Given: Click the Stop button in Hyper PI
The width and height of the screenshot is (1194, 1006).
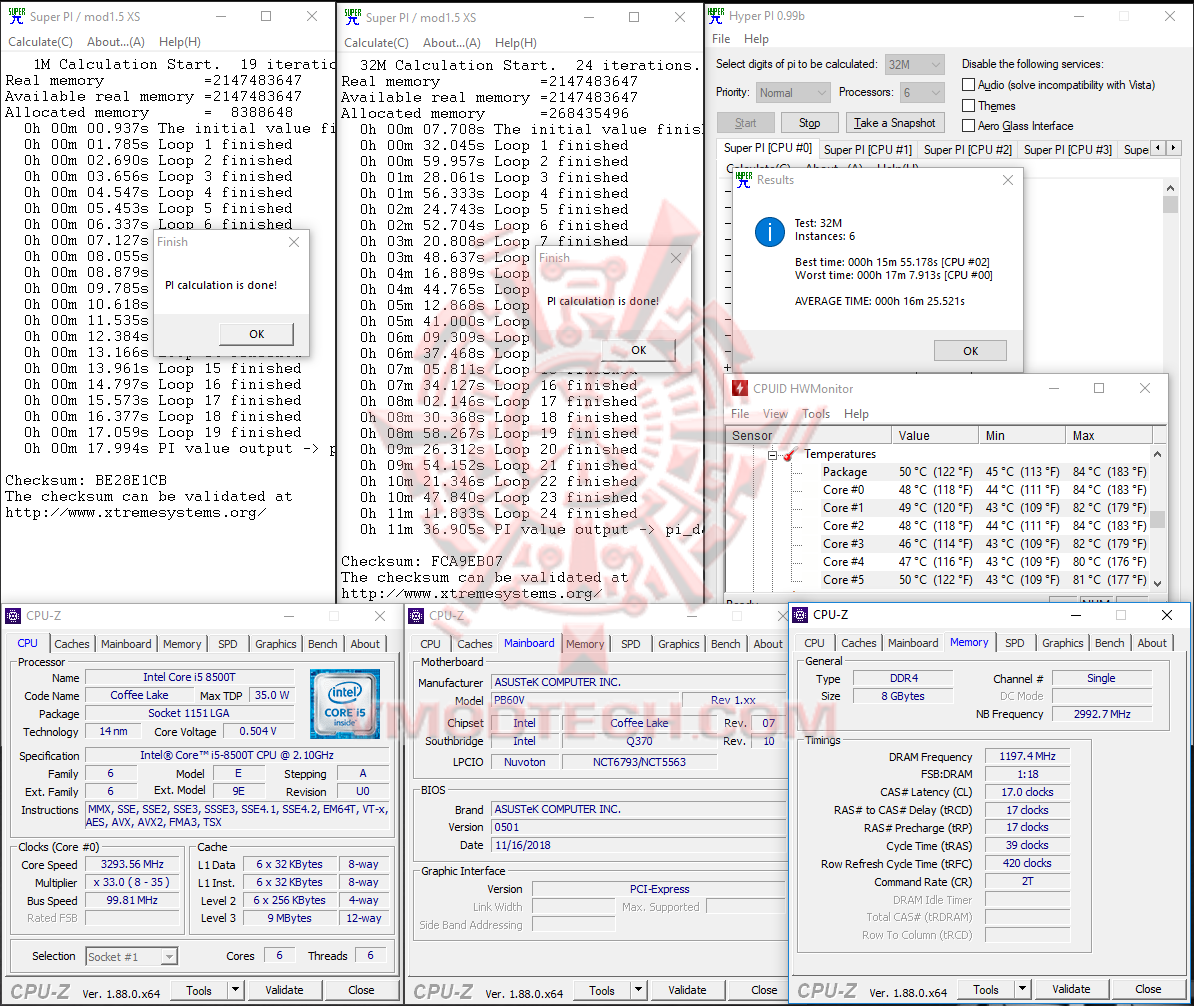Looking at the screenshot, I should tap(809, 123).
